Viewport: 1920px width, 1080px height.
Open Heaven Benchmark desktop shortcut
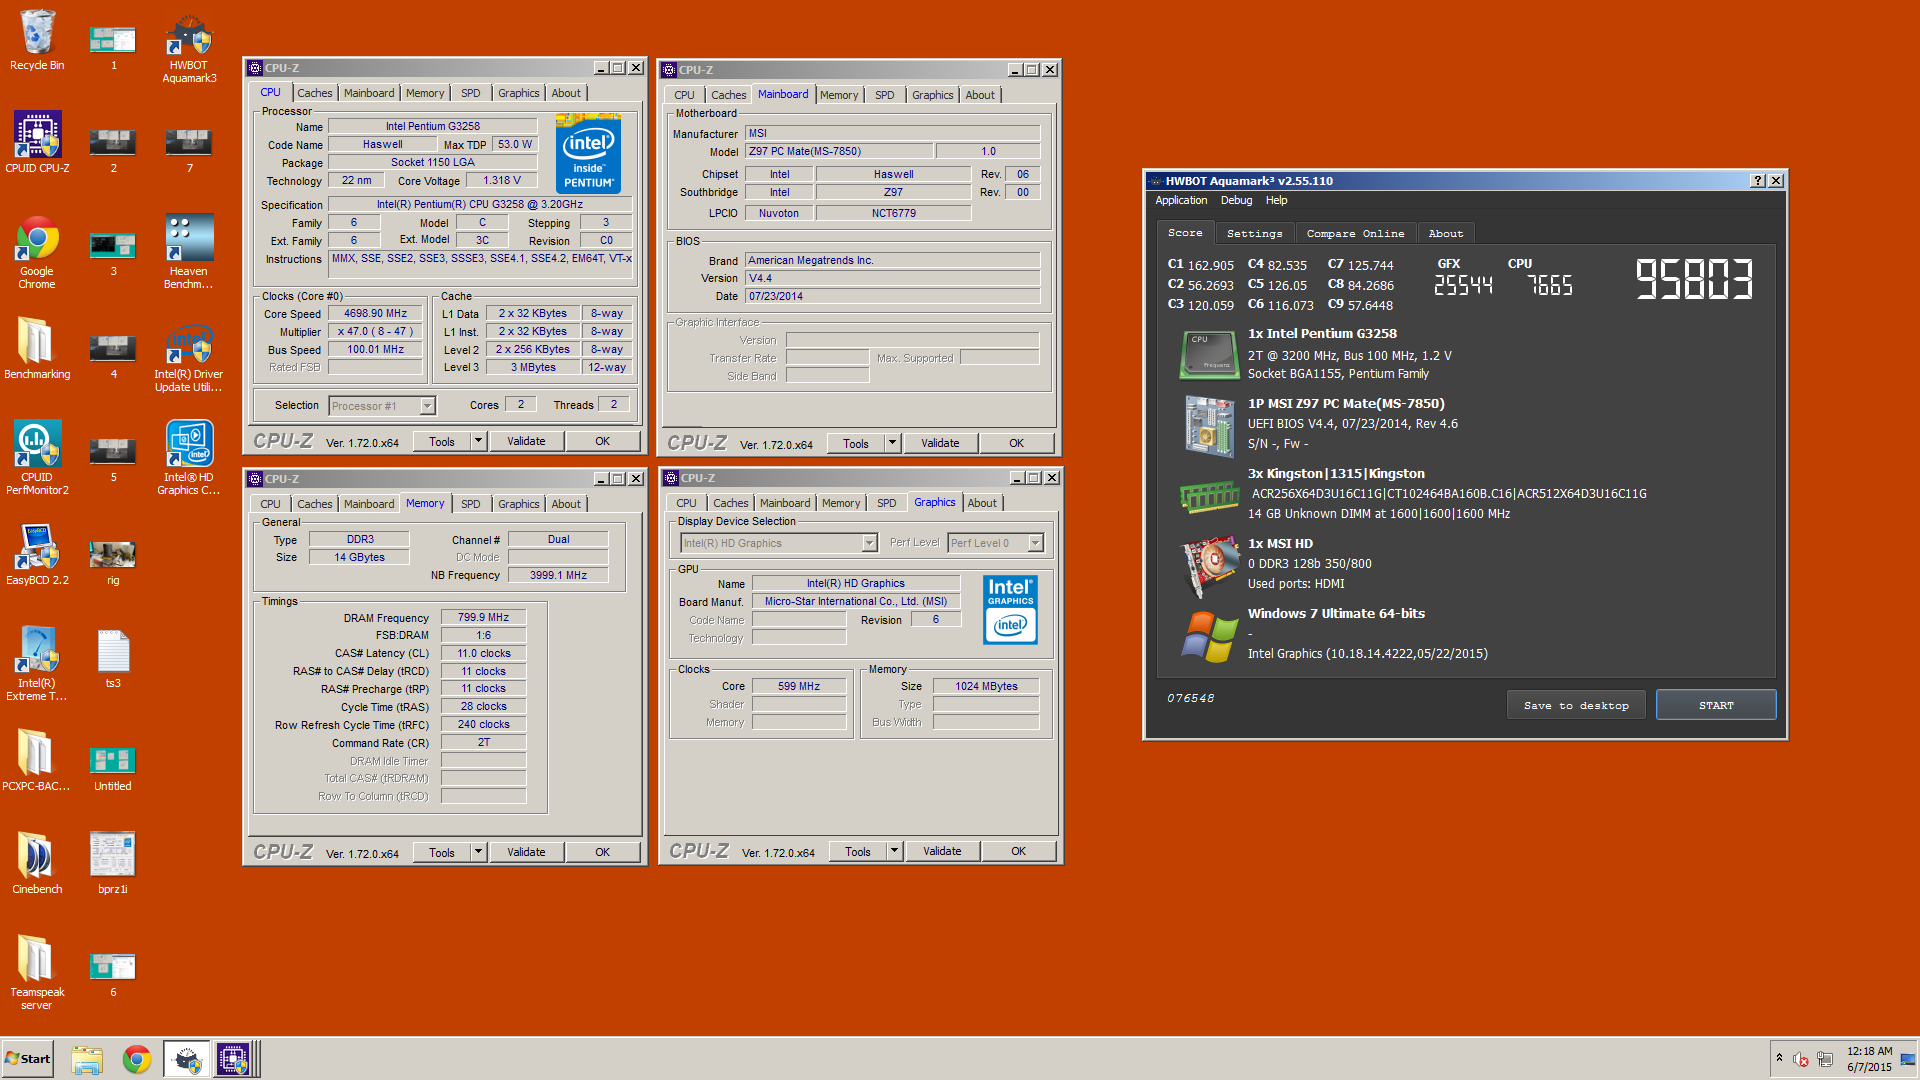189,252
